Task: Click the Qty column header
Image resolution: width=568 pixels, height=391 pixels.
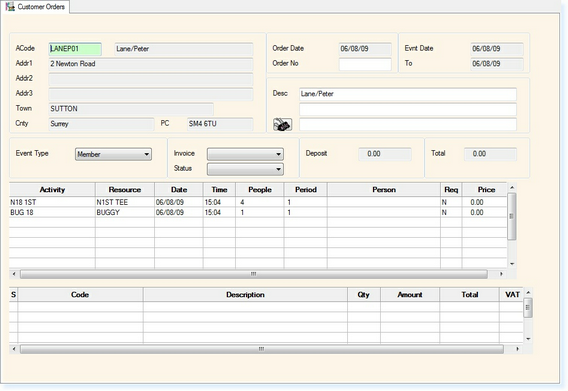Action: 364,295
